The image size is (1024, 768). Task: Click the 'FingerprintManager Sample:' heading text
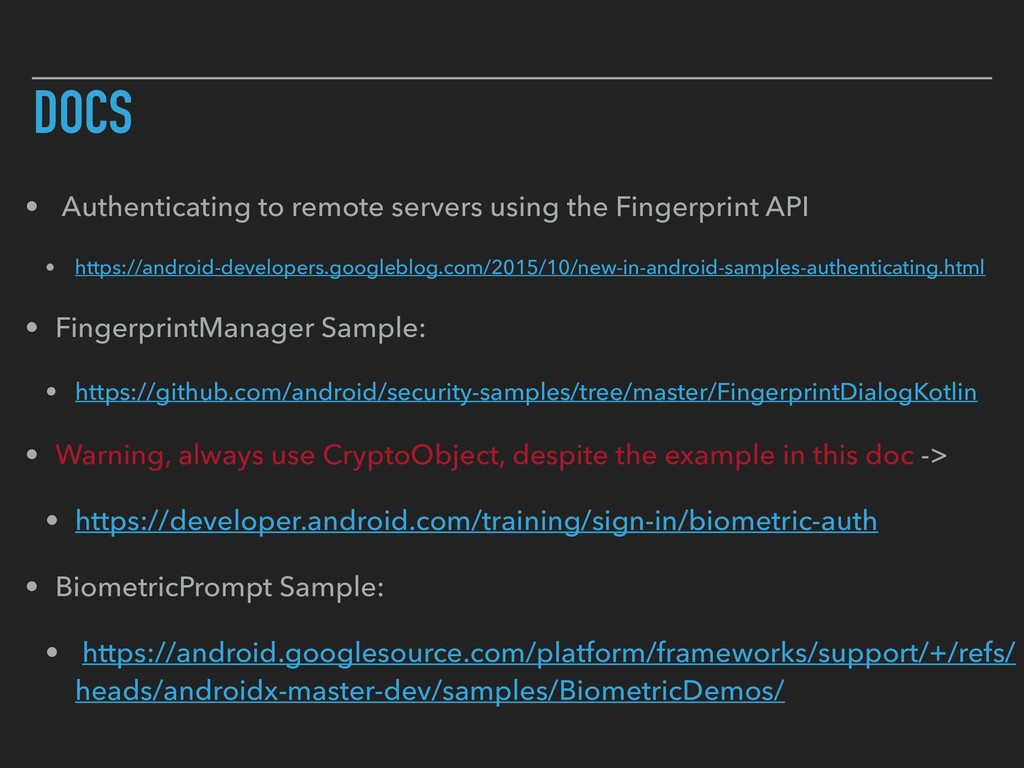point(240,328)
